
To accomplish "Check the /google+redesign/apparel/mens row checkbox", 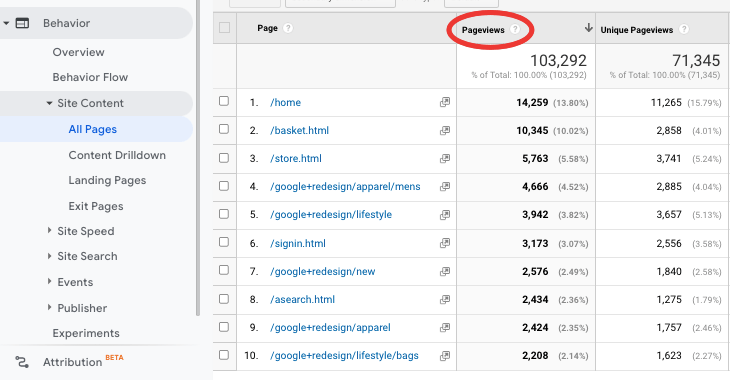I will [224, 186].
